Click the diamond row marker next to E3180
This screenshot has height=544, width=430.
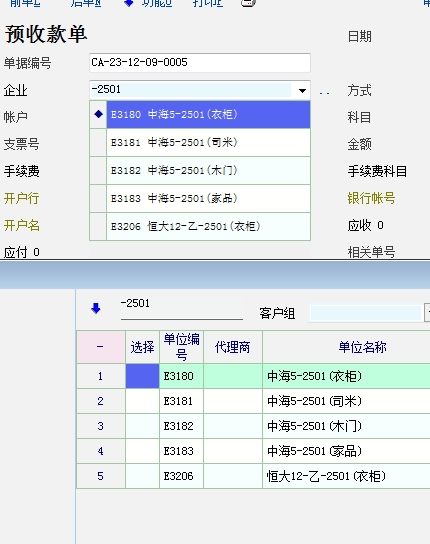[99, 114]
